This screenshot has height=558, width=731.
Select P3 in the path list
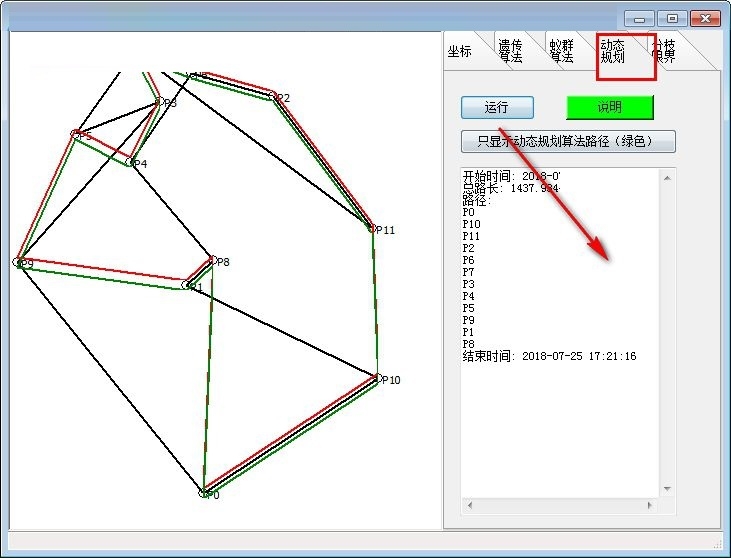pos(469,284)
